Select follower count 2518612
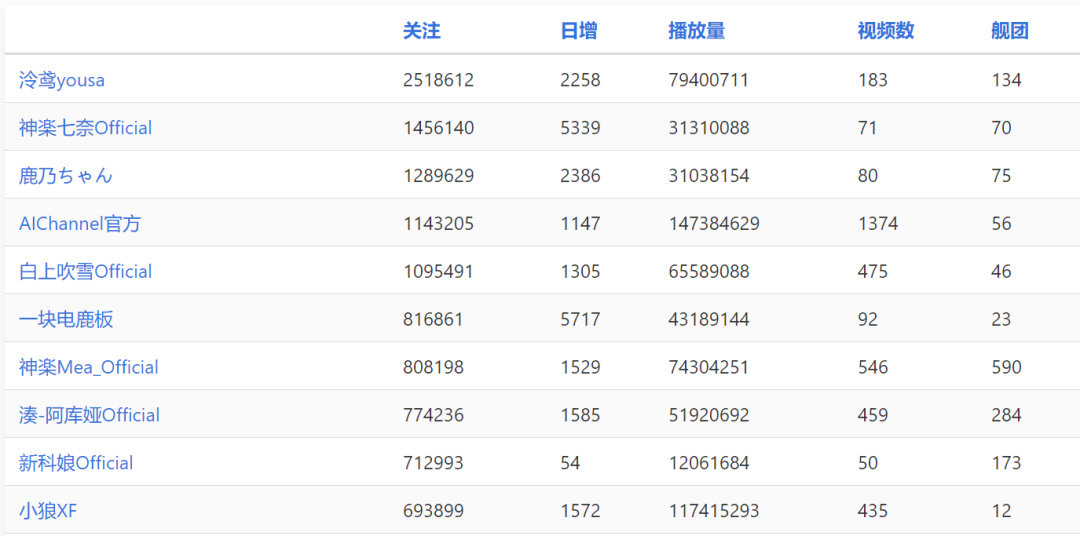Image resolution: width=1080 pixels, height=536 pixels. tap(439, 81)
